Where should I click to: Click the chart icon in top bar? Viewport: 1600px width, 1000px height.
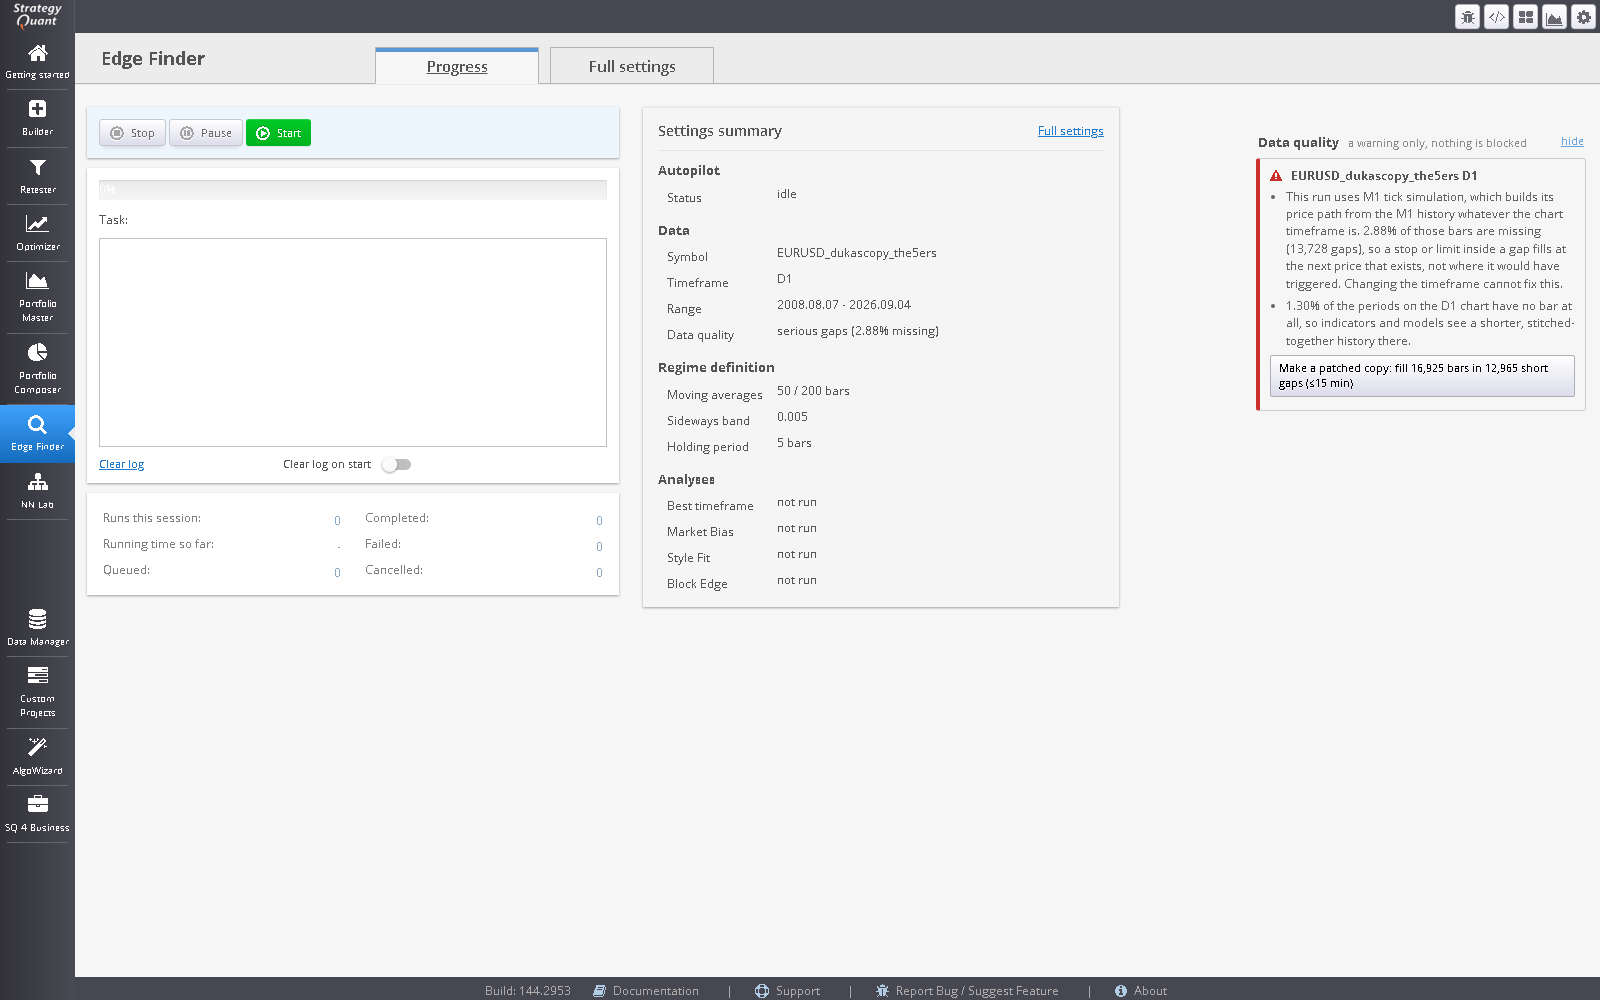click(x=1554, y=17)
